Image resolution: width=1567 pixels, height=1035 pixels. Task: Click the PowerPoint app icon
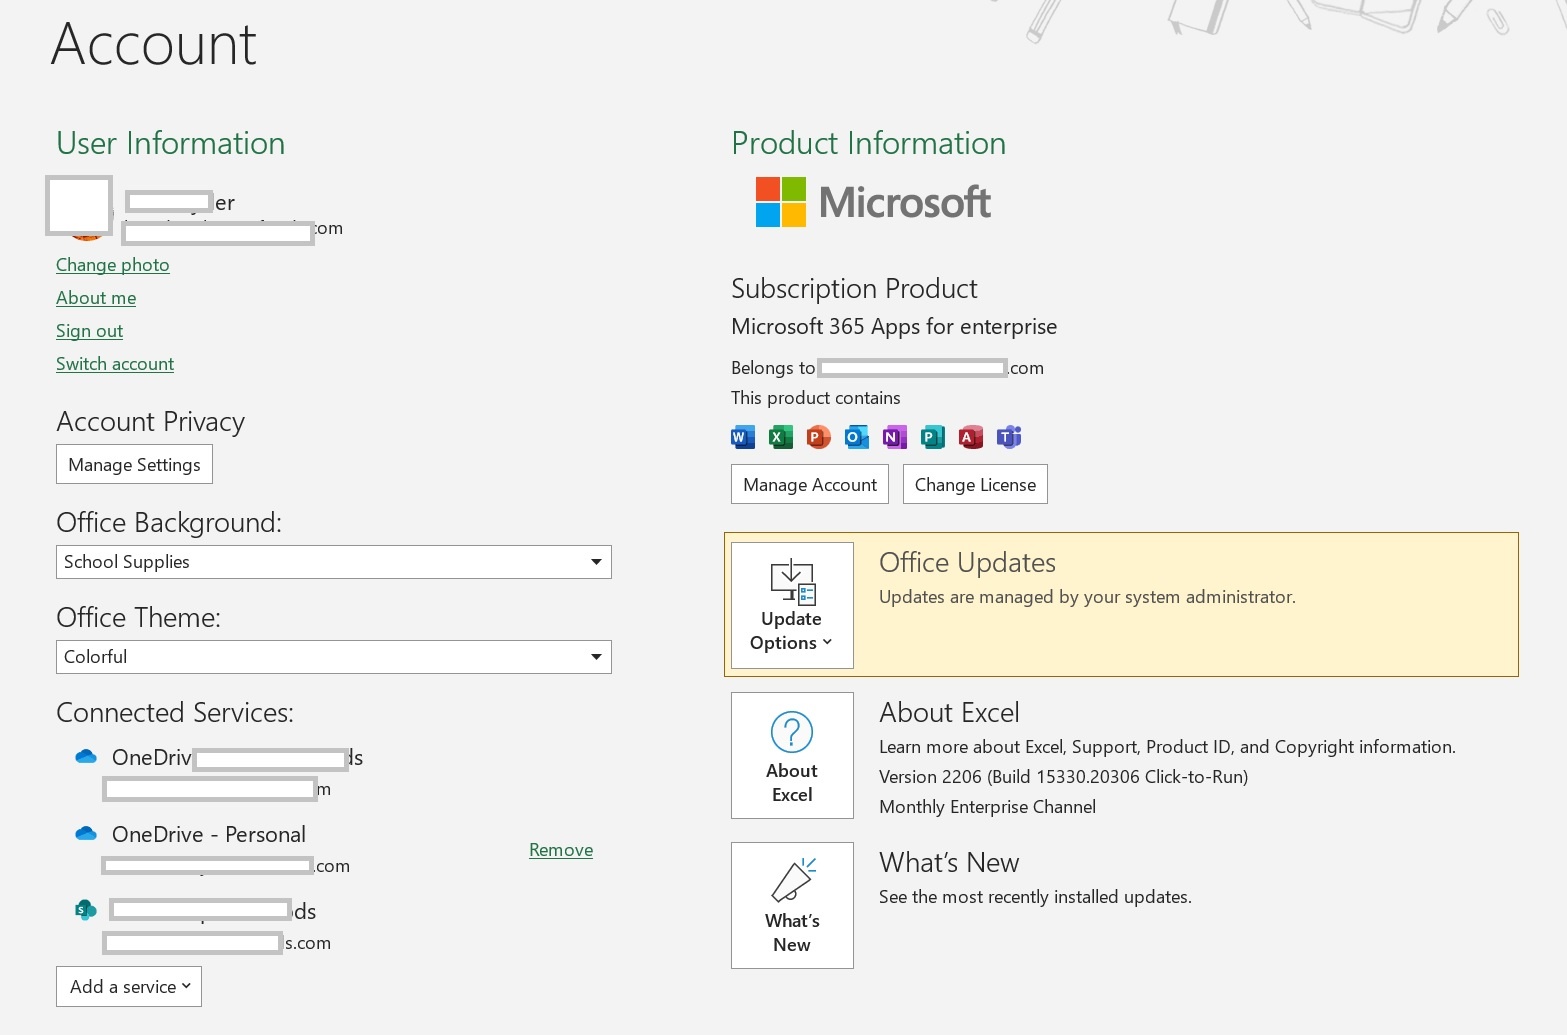pos(818,437)
